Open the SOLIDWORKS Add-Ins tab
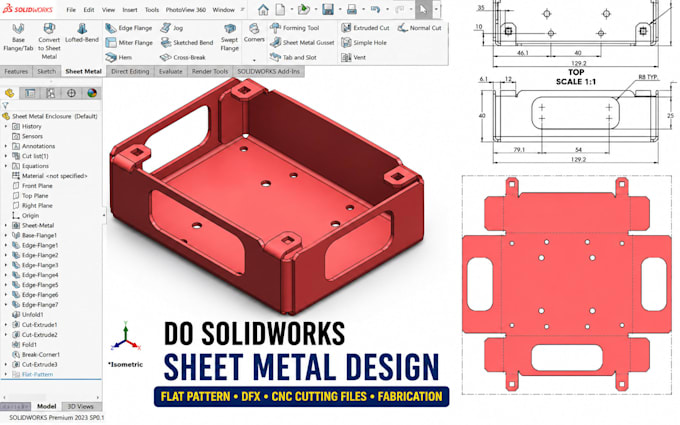 [268, 71]
